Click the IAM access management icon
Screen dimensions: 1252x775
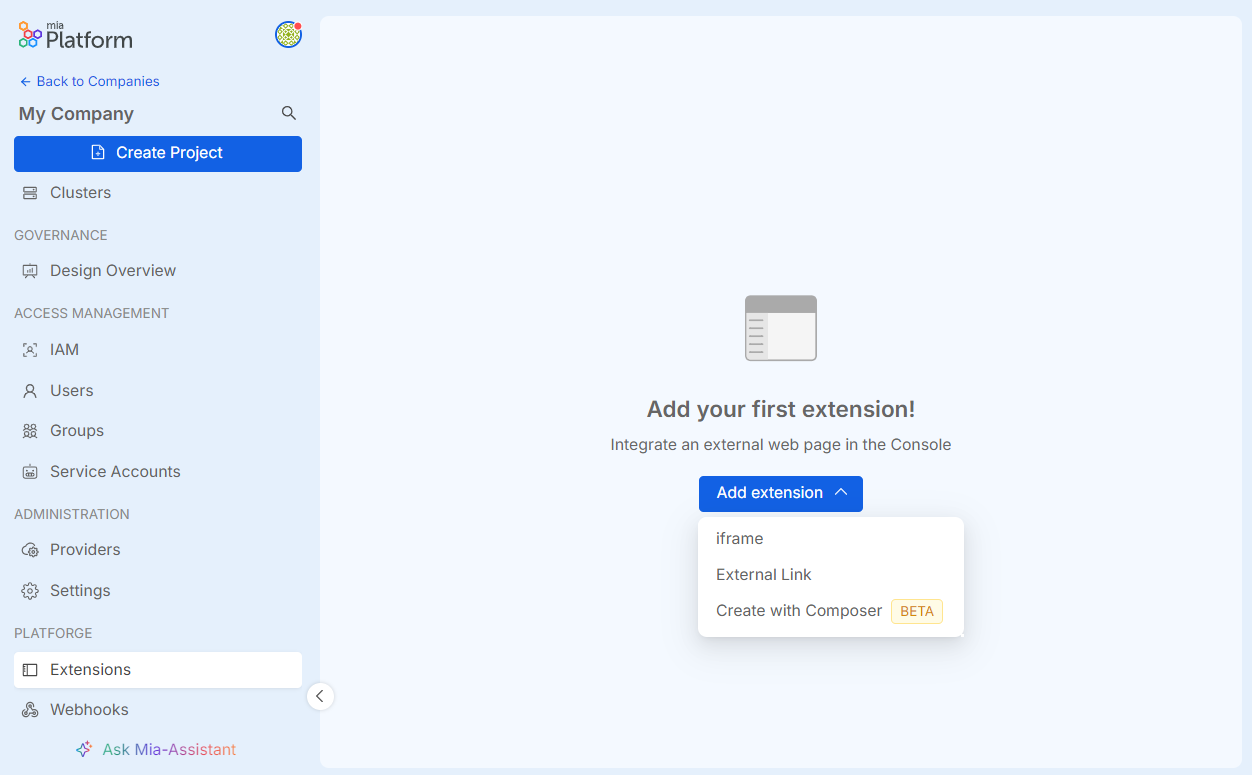point(30,349)
